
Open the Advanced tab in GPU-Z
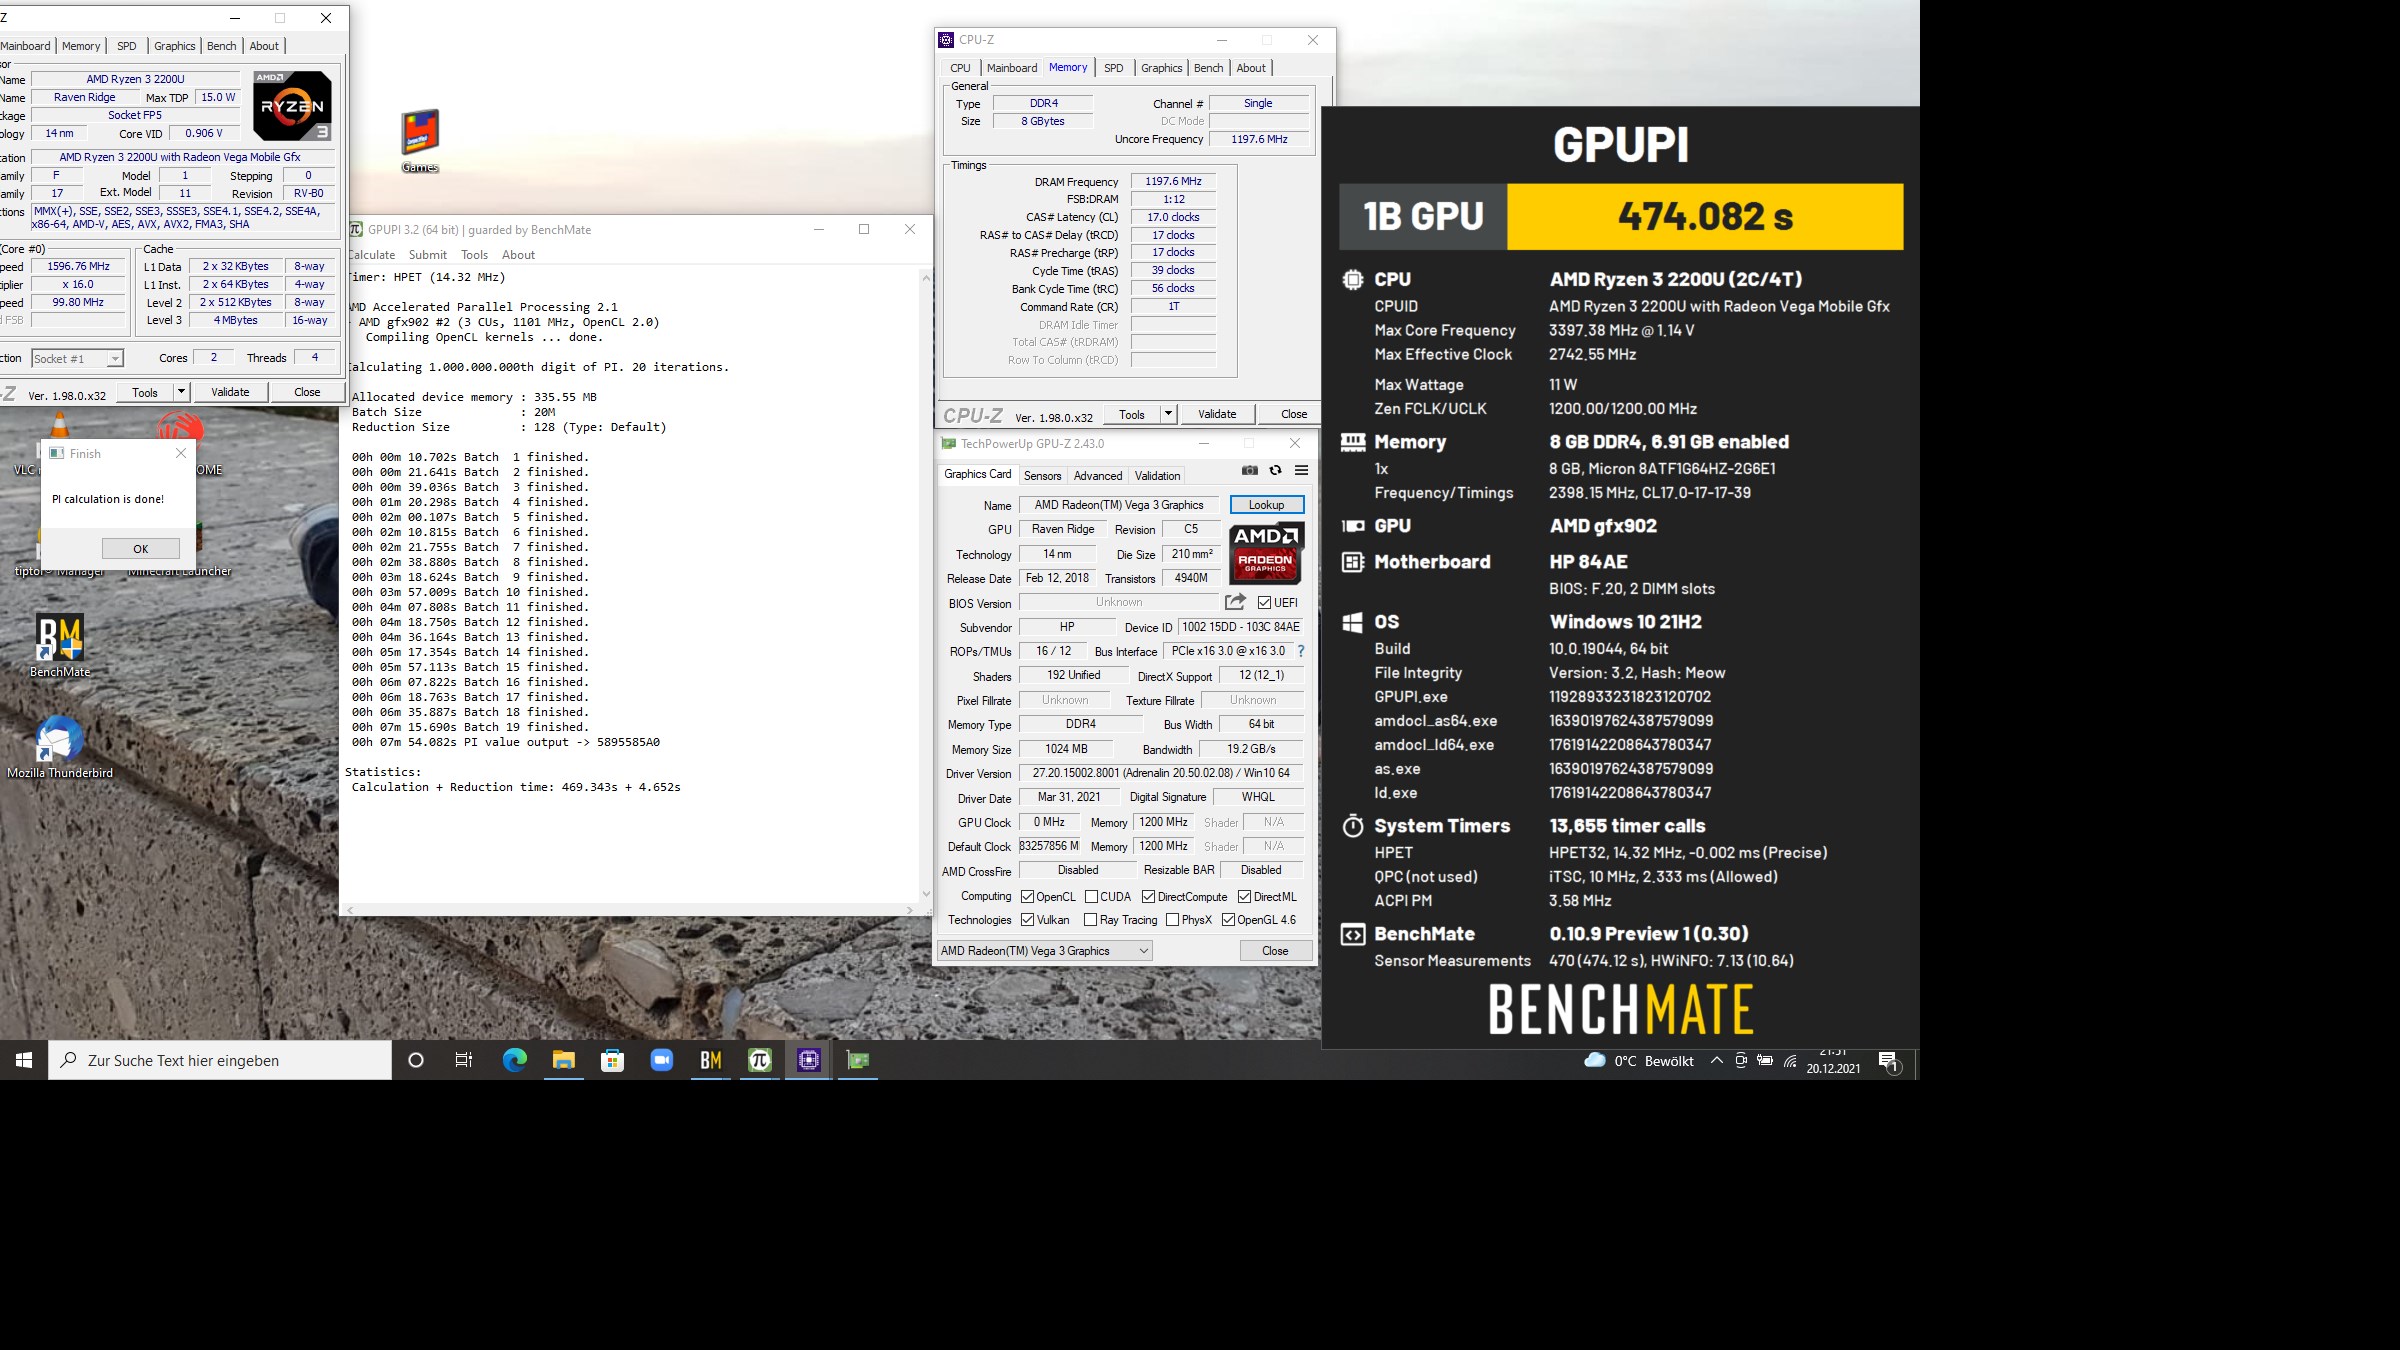(x=1098, y=475)
